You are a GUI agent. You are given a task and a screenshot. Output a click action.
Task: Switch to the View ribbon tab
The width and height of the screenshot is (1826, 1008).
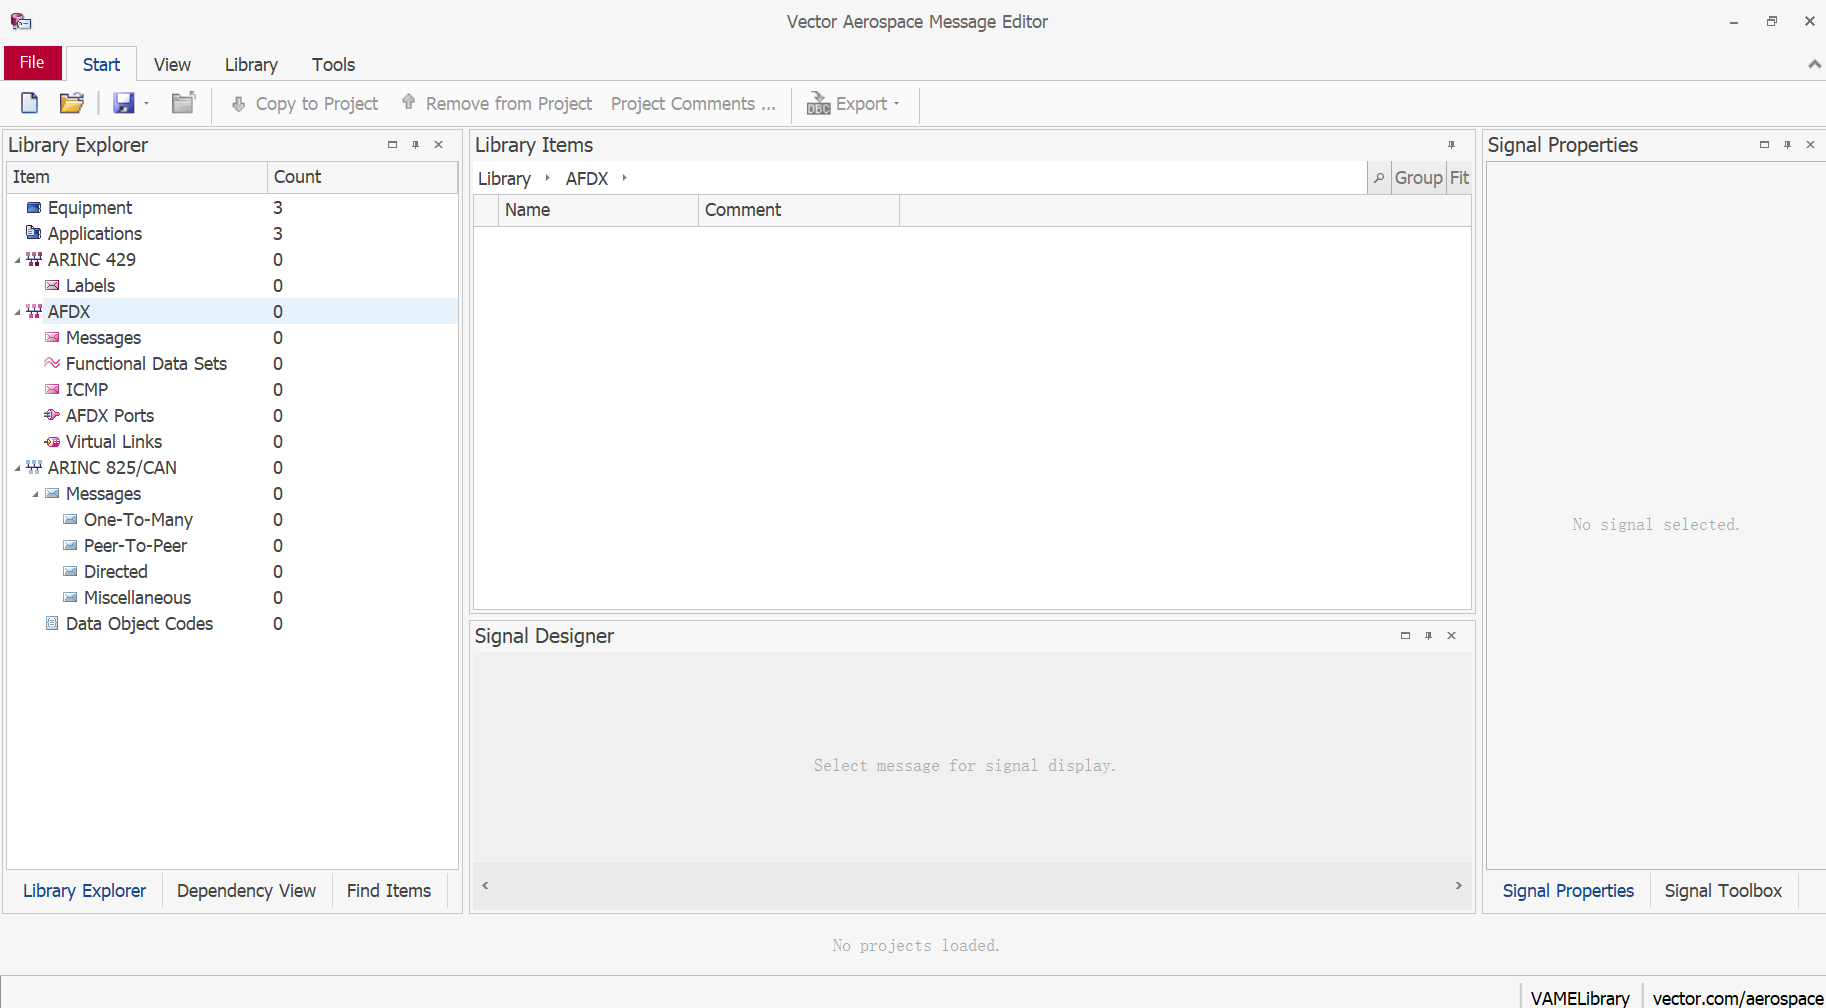click(172, 64)
